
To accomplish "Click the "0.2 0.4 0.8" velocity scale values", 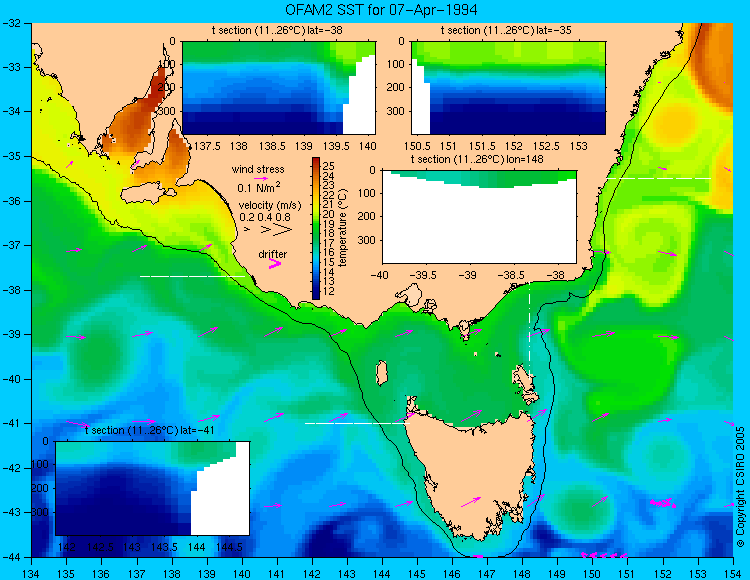I will click(x=265, y=217).
